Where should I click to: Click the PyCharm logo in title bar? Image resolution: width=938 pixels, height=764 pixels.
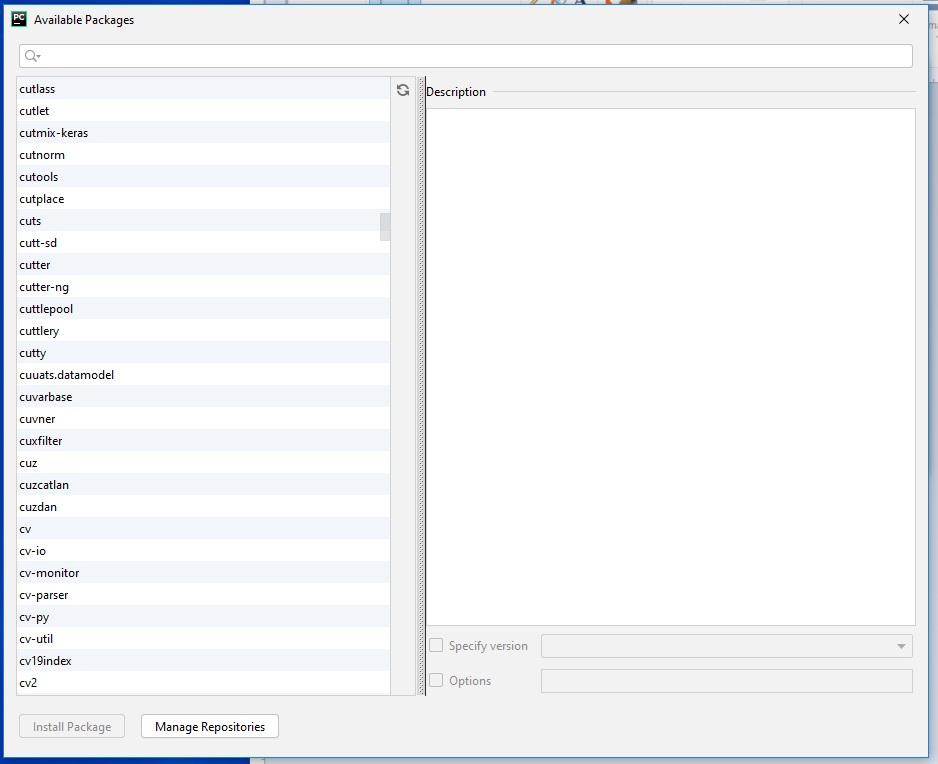coord(18,19)
